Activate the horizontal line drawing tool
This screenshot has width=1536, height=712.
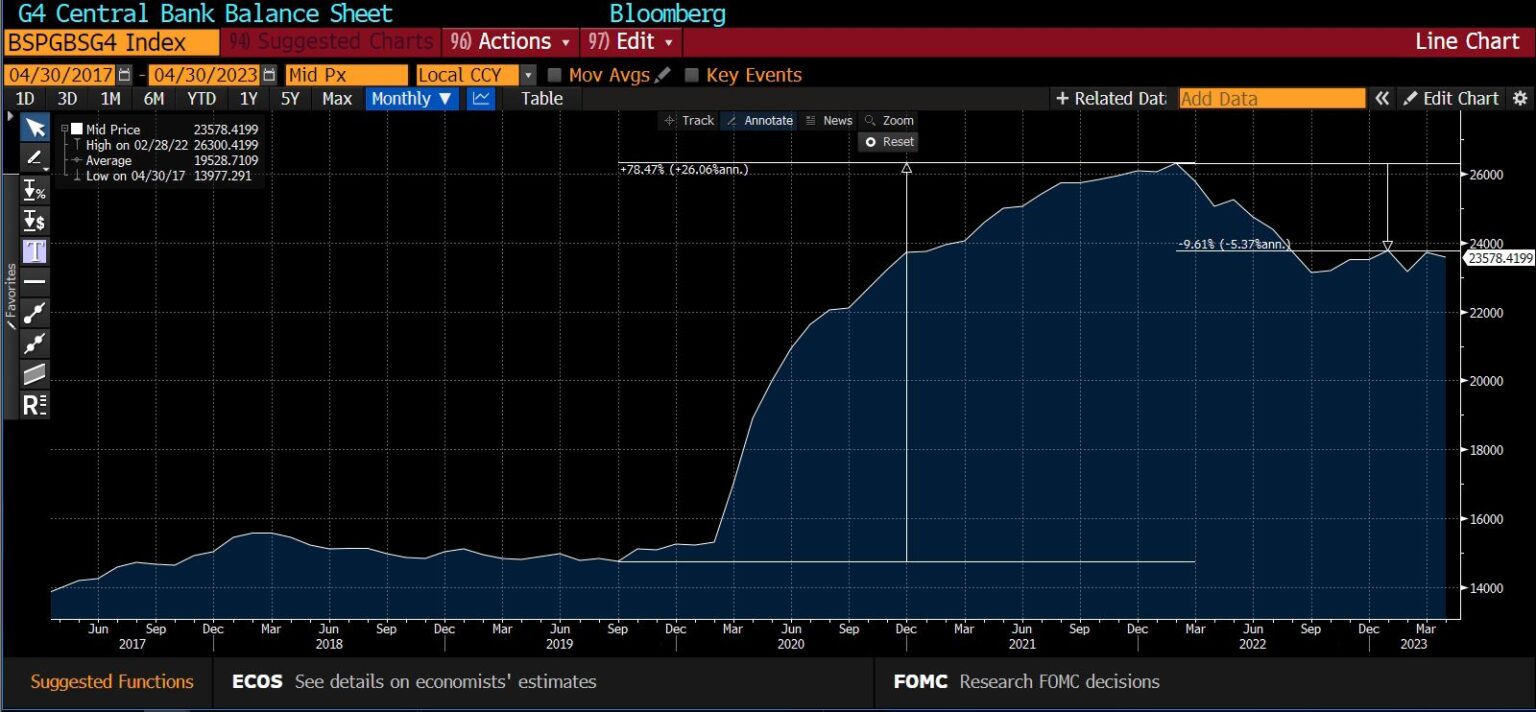pyautogui.click(x=35, y=282)
